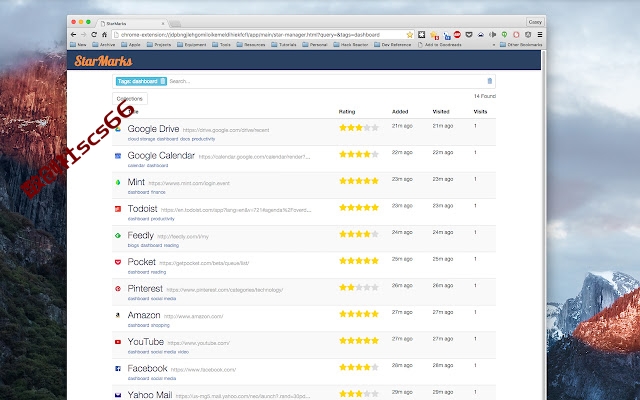Click the bookmark star in the address bar
This screenshot has height=400, width=640.
pyautogui.click(x=409, y=35)
